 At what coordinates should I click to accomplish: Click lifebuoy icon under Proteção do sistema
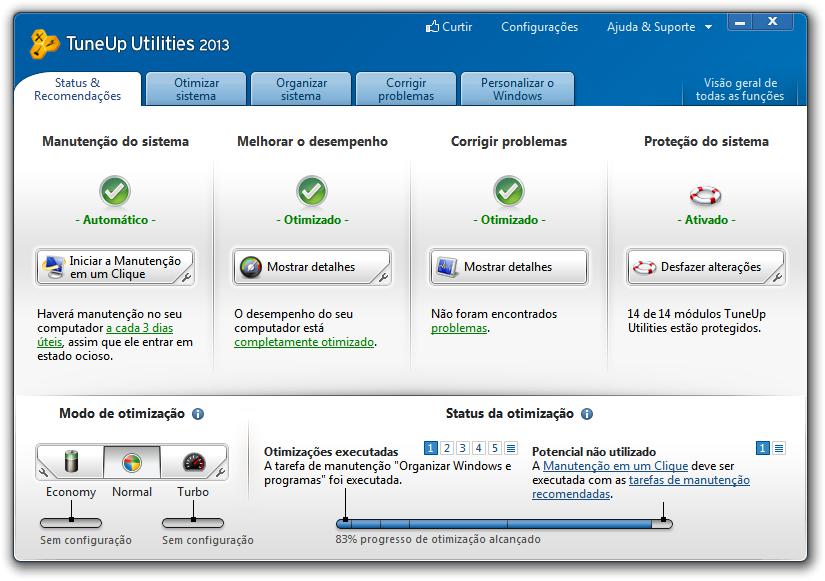coord(706,195)
